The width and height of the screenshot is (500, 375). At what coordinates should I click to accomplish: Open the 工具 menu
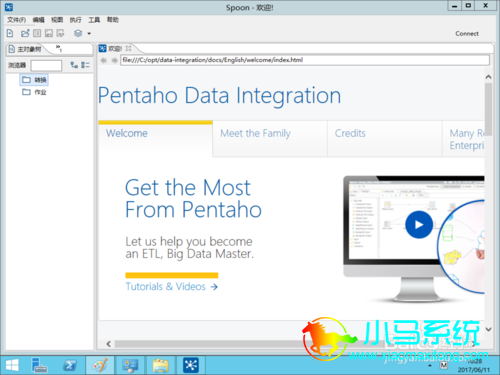pos(94,20)
